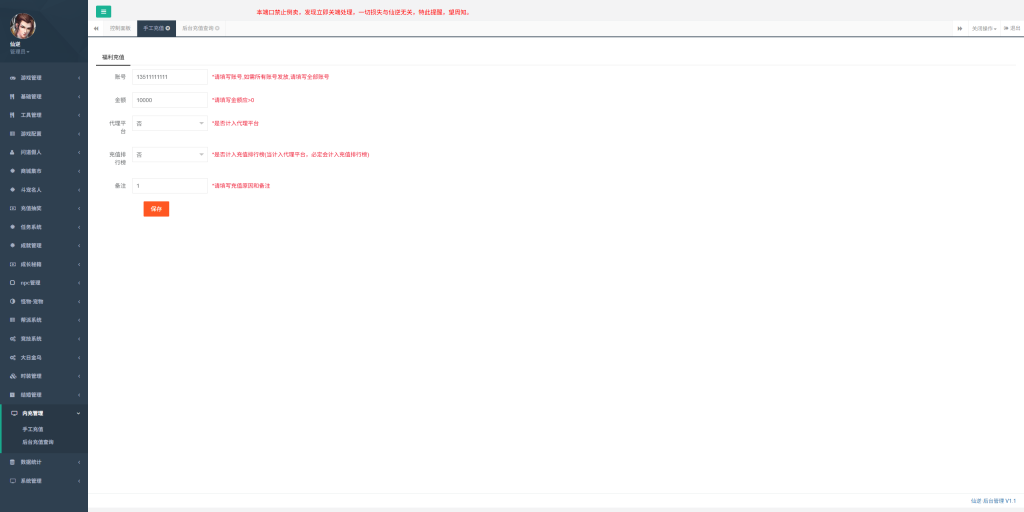Open the 关闭操作 dropdown menu

click(984, 28)
